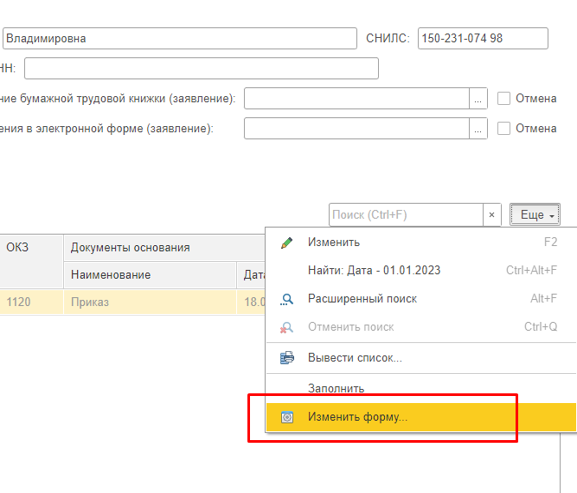Select Расширенный поиск in the menu
Image resolution: width=577 pixels, height=493 pixels.
click(421, 299)
